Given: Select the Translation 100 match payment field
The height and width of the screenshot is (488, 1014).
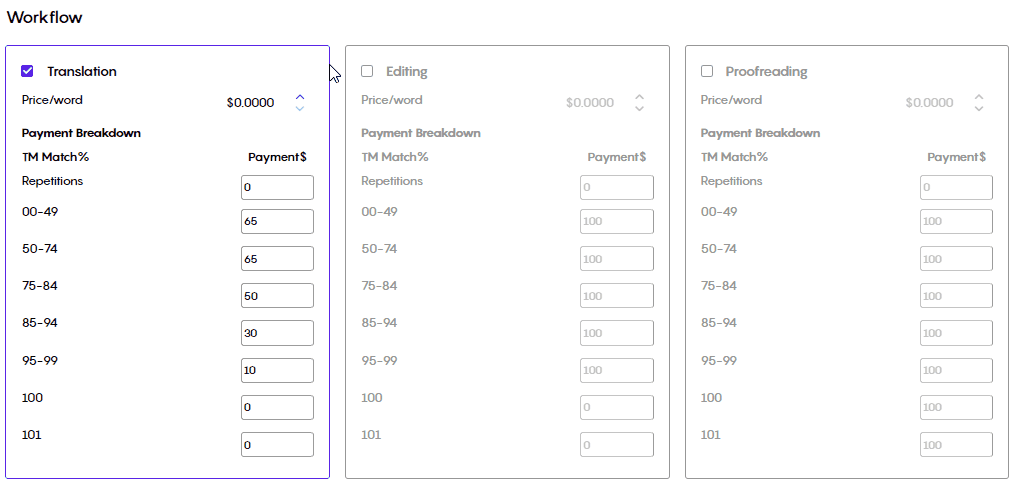Looking at the screenshot, I should point(277,407).
